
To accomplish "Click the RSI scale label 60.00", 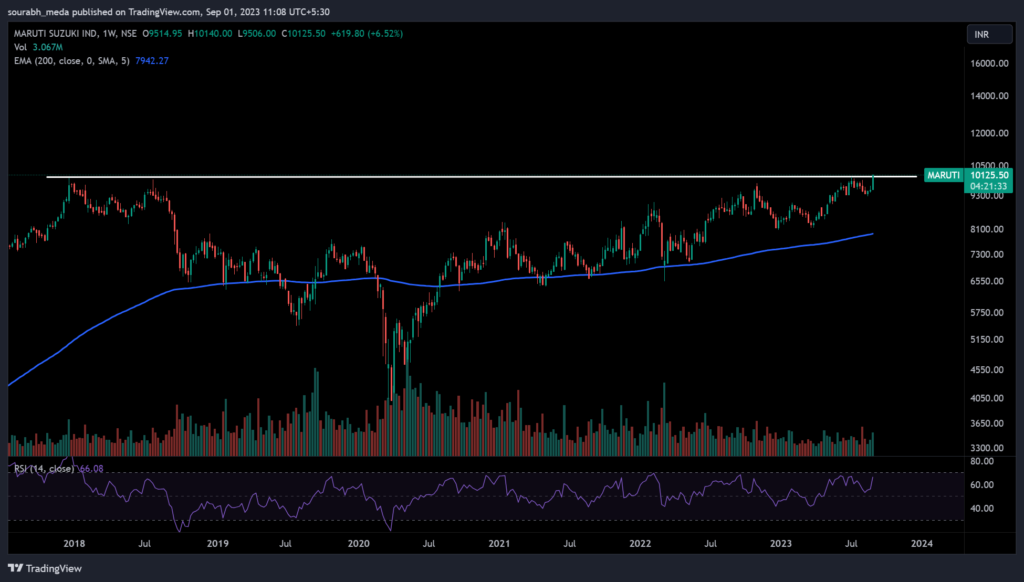I will click(982, 485).
